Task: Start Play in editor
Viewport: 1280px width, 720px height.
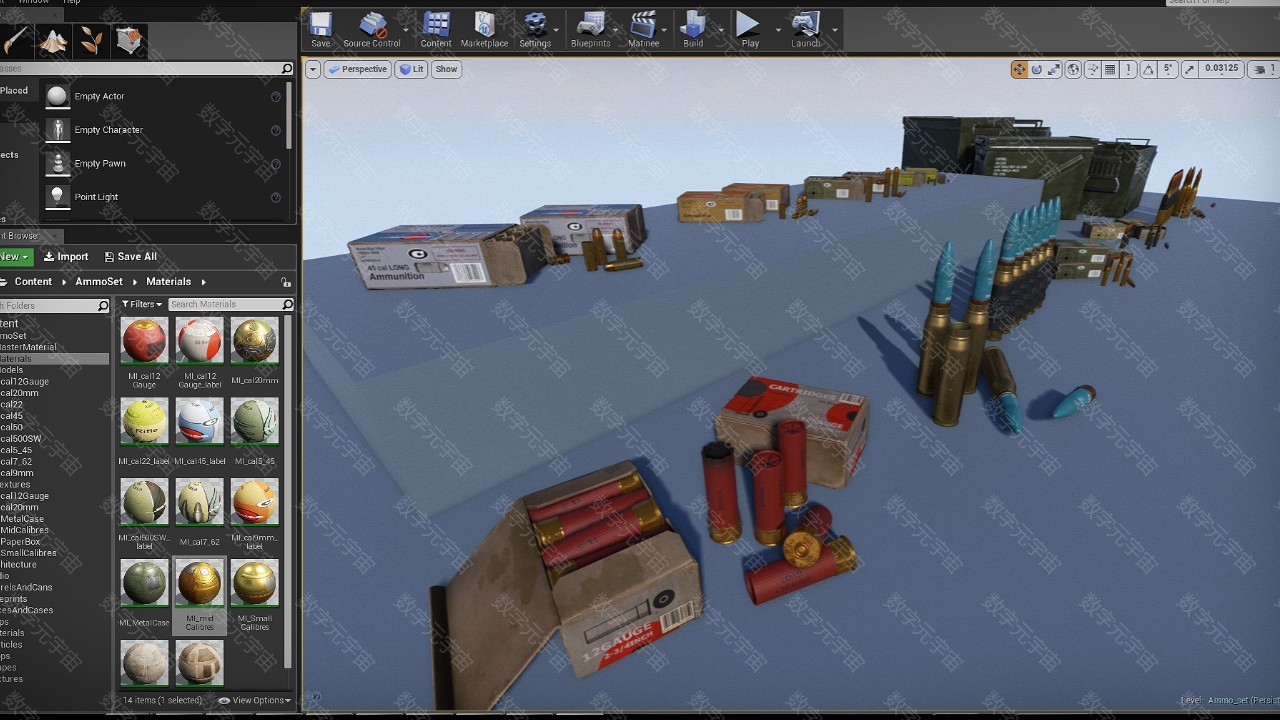Action: click(x=749, y=29)
